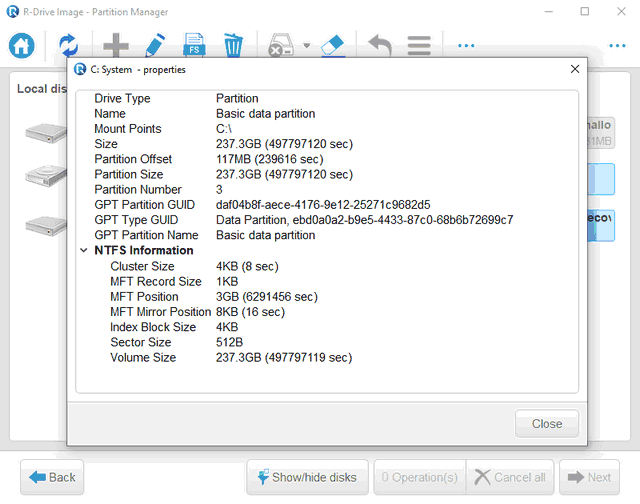Open the three-line operations list icon

(x=419, y=46)
